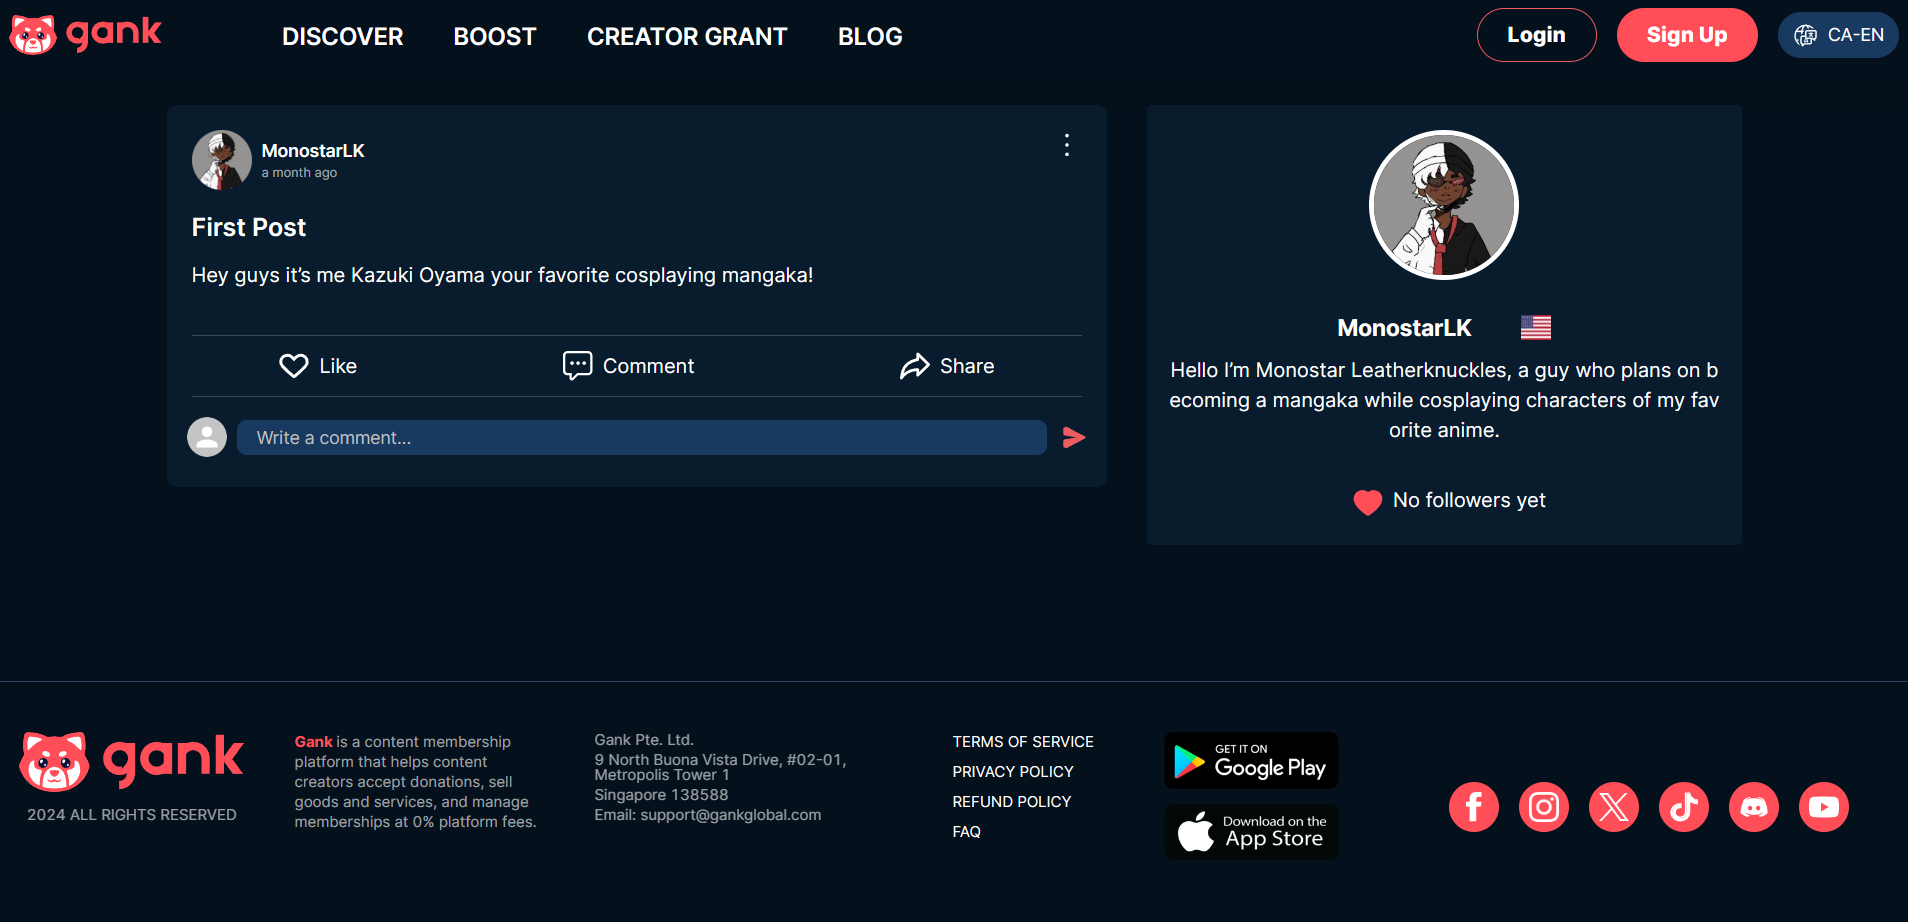Click the support@gankglobal.com email text
Image resolution: width=1908 pixels, height=922 pixels.
[731, 815]
